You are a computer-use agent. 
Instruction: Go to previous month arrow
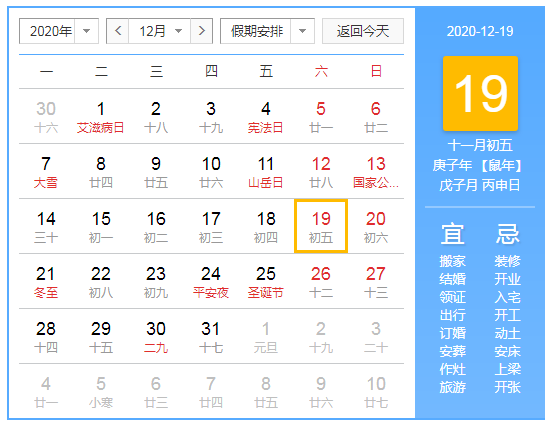118,31
